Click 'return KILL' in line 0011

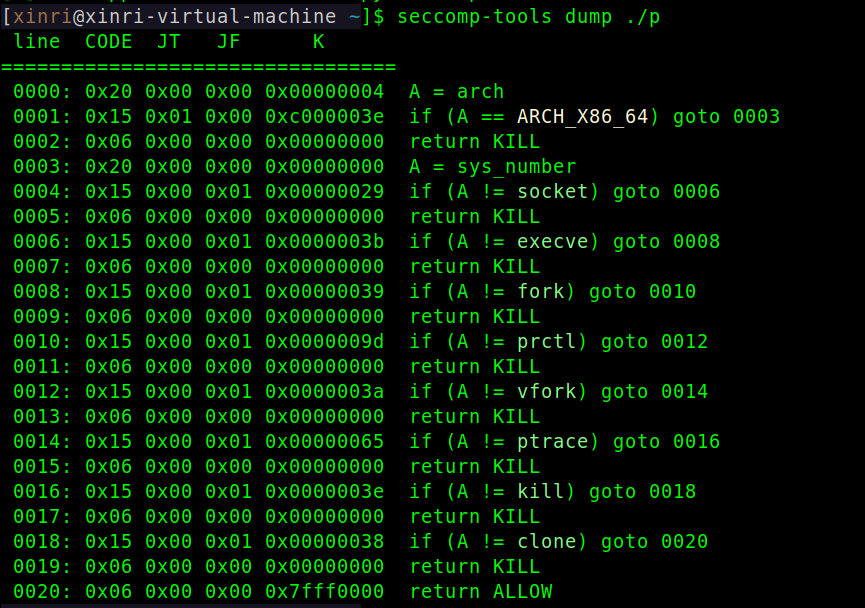(x=475, y=366)
